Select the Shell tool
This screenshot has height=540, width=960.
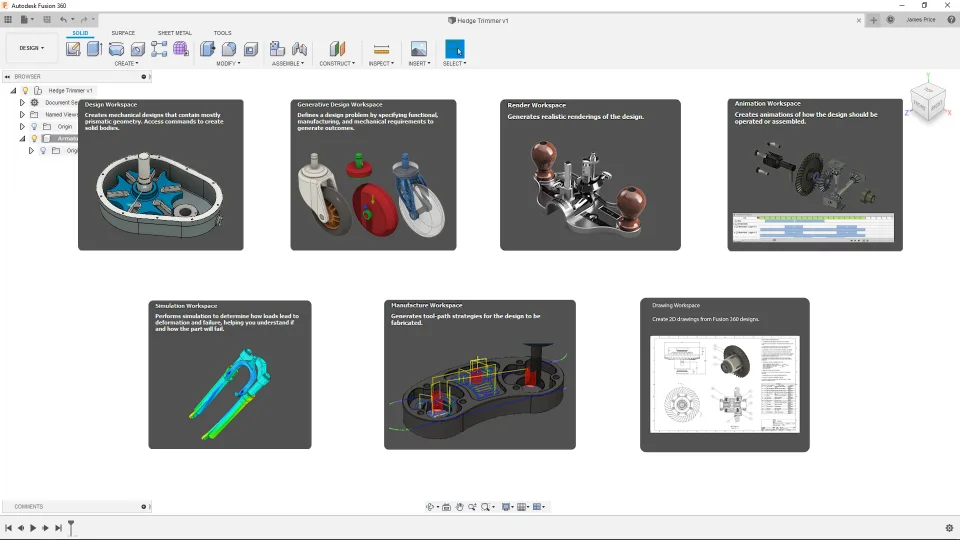click(x=251, y=49)
